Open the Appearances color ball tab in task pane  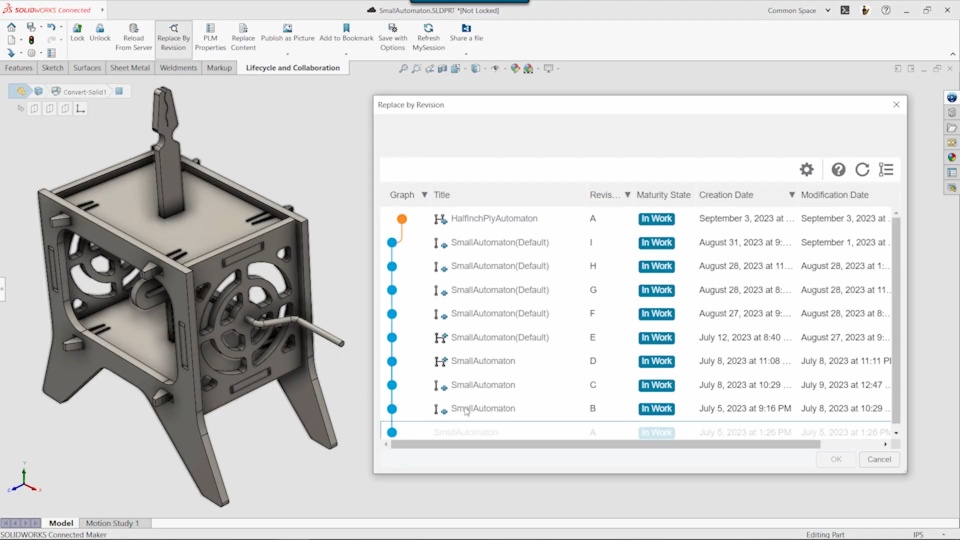951,157
